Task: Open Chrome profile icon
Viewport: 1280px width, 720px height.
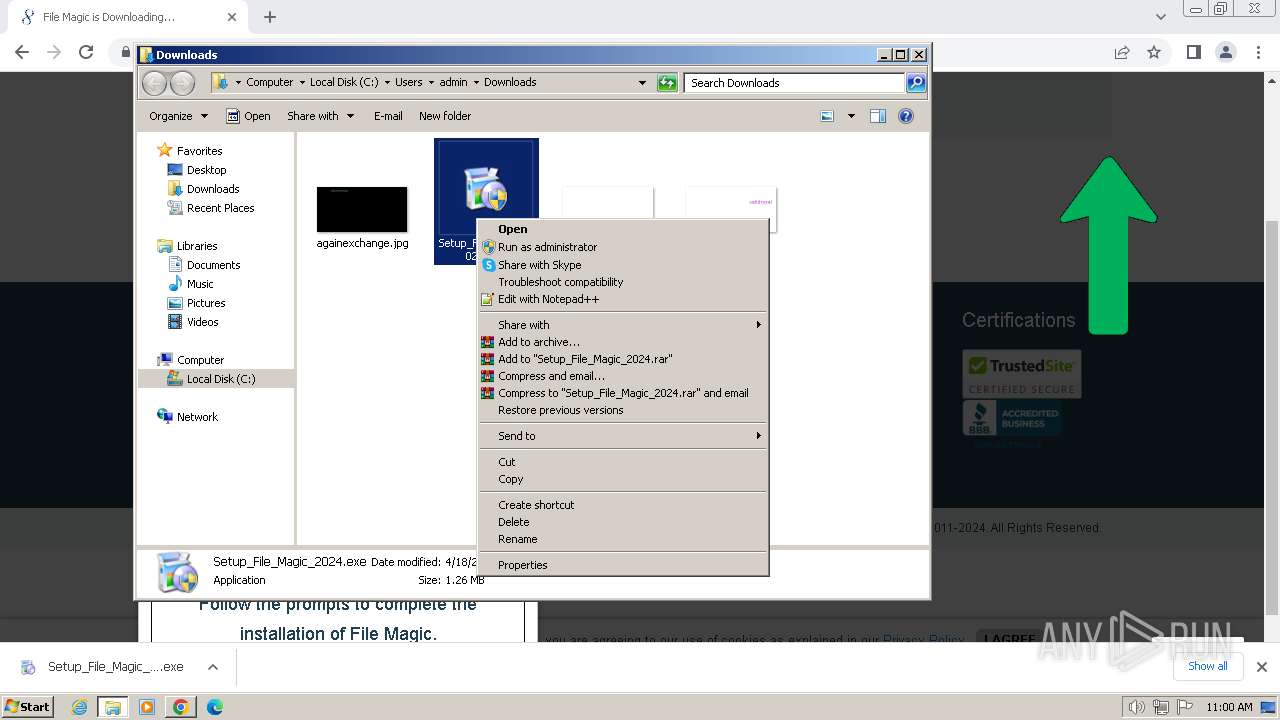Action: 1225,52
